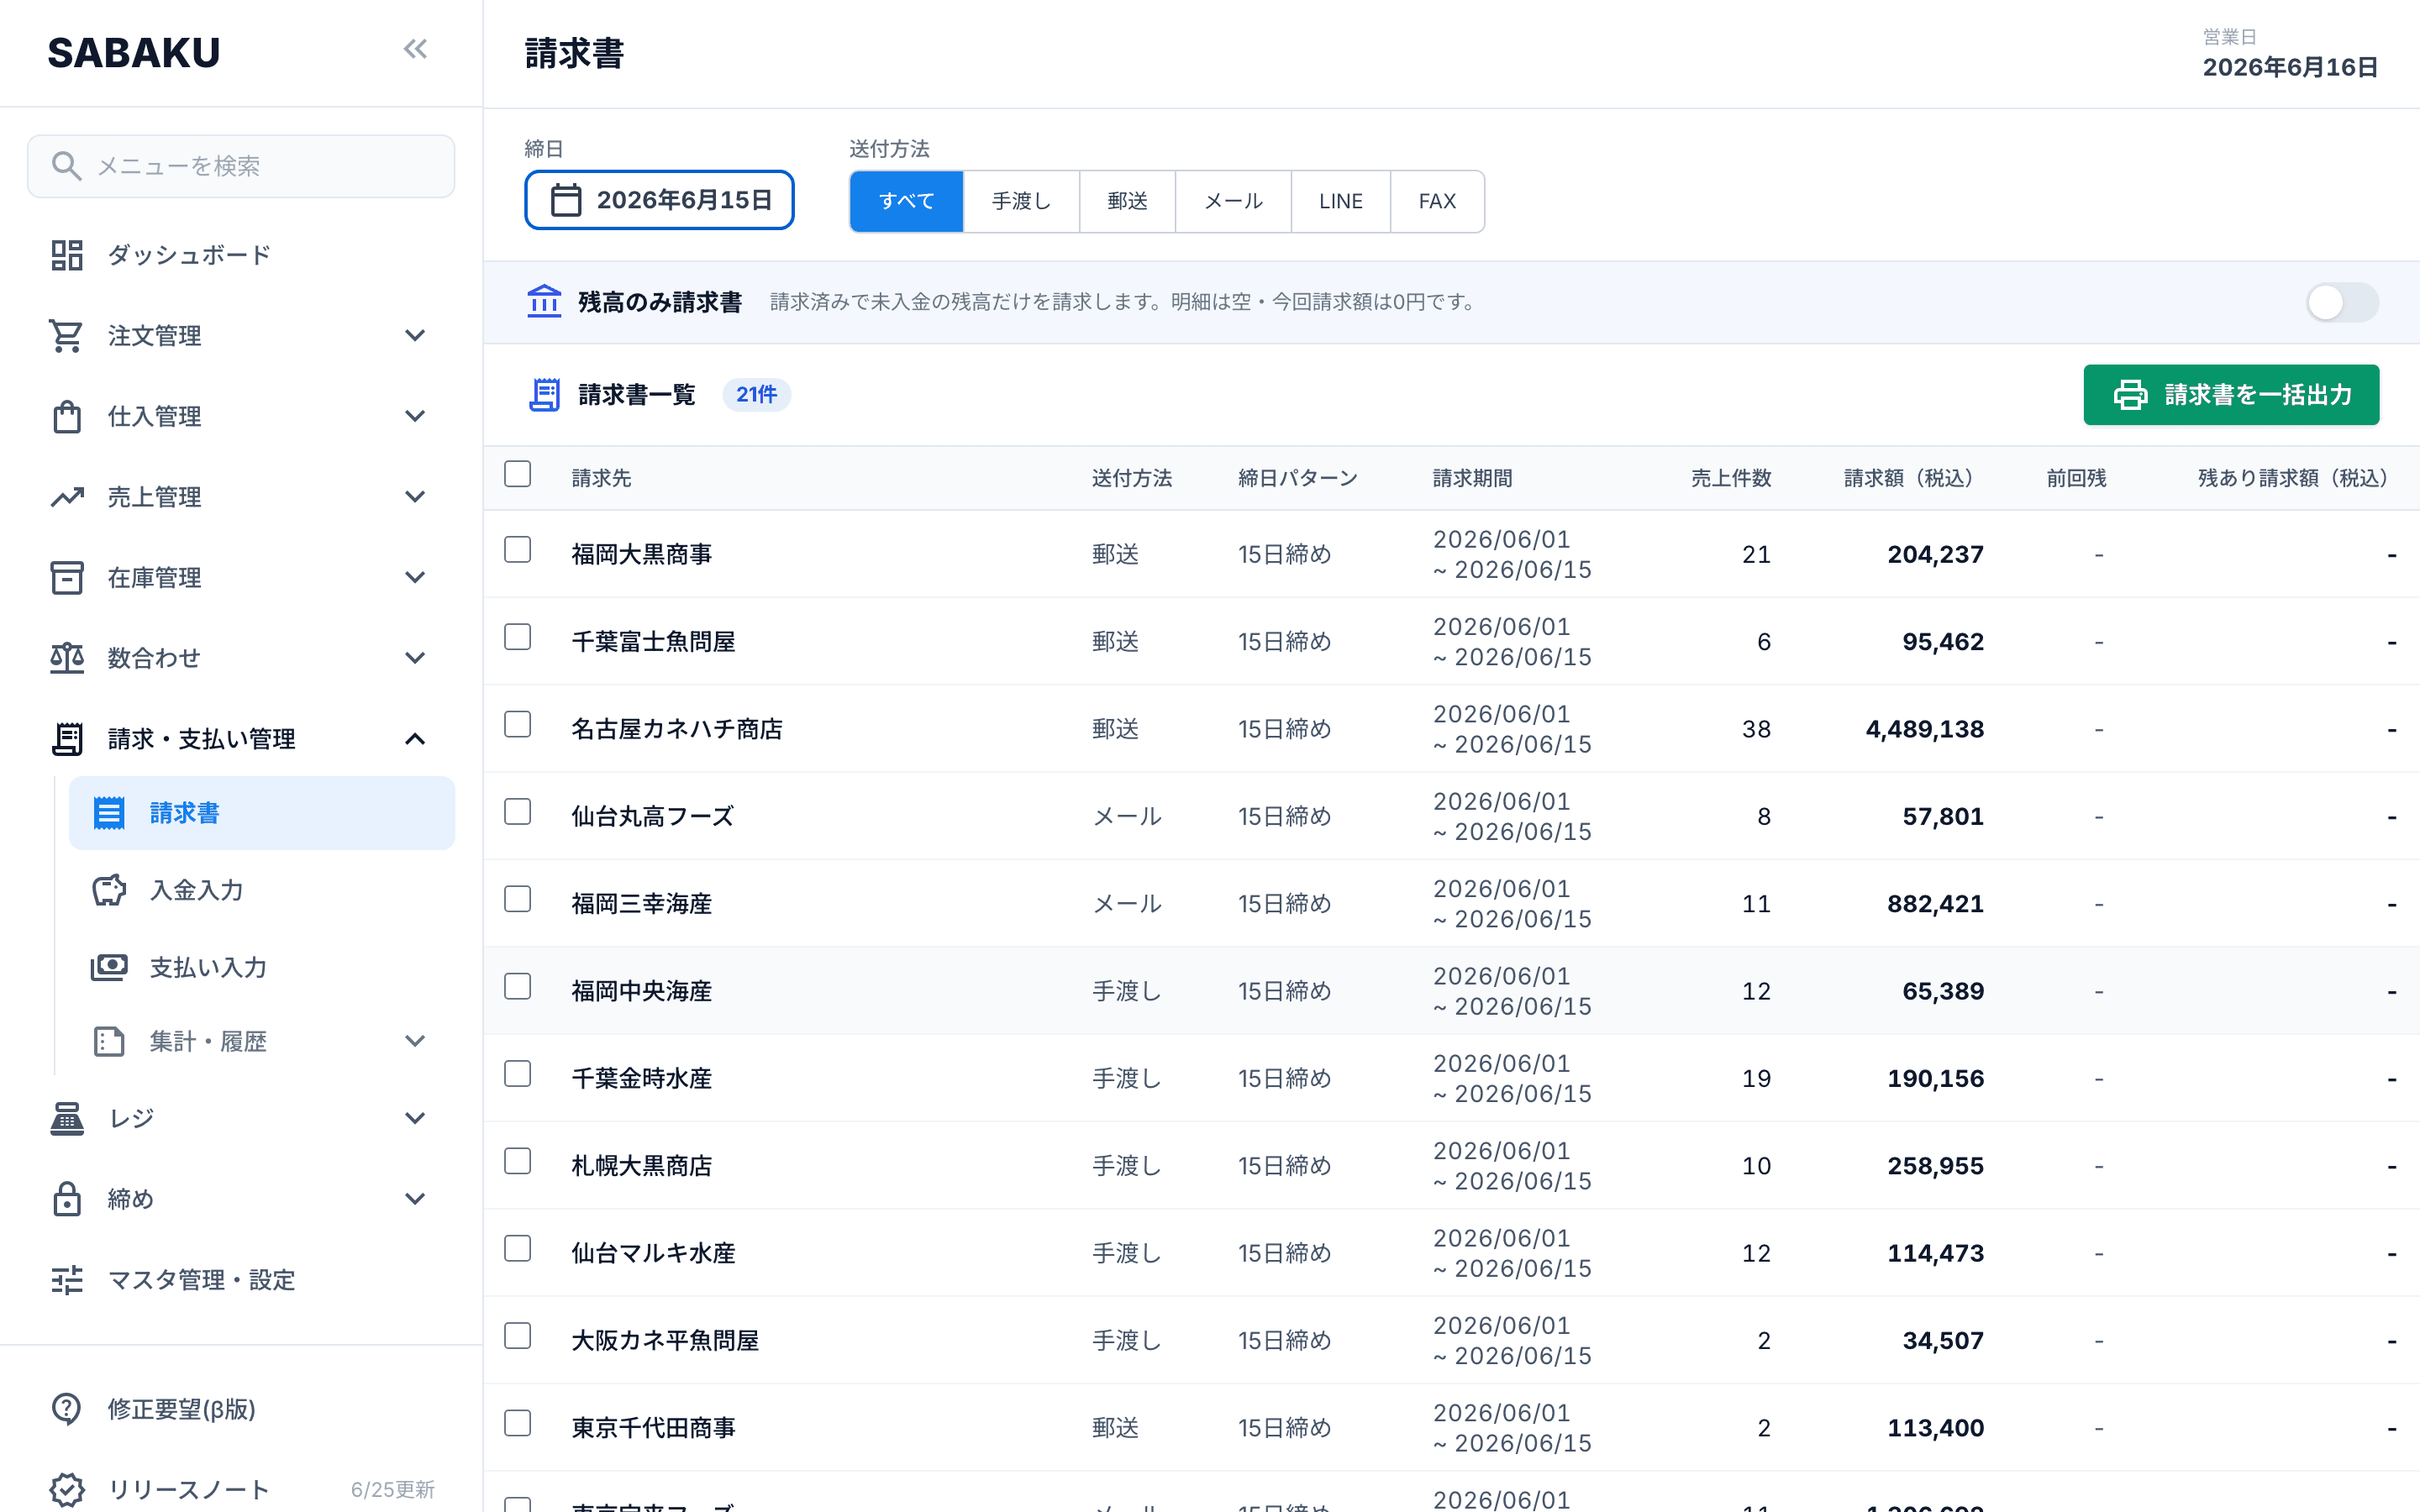Click the 集計・履歴 file icon
The height and width of the screenshot is (1512, 2420).
109,1041
